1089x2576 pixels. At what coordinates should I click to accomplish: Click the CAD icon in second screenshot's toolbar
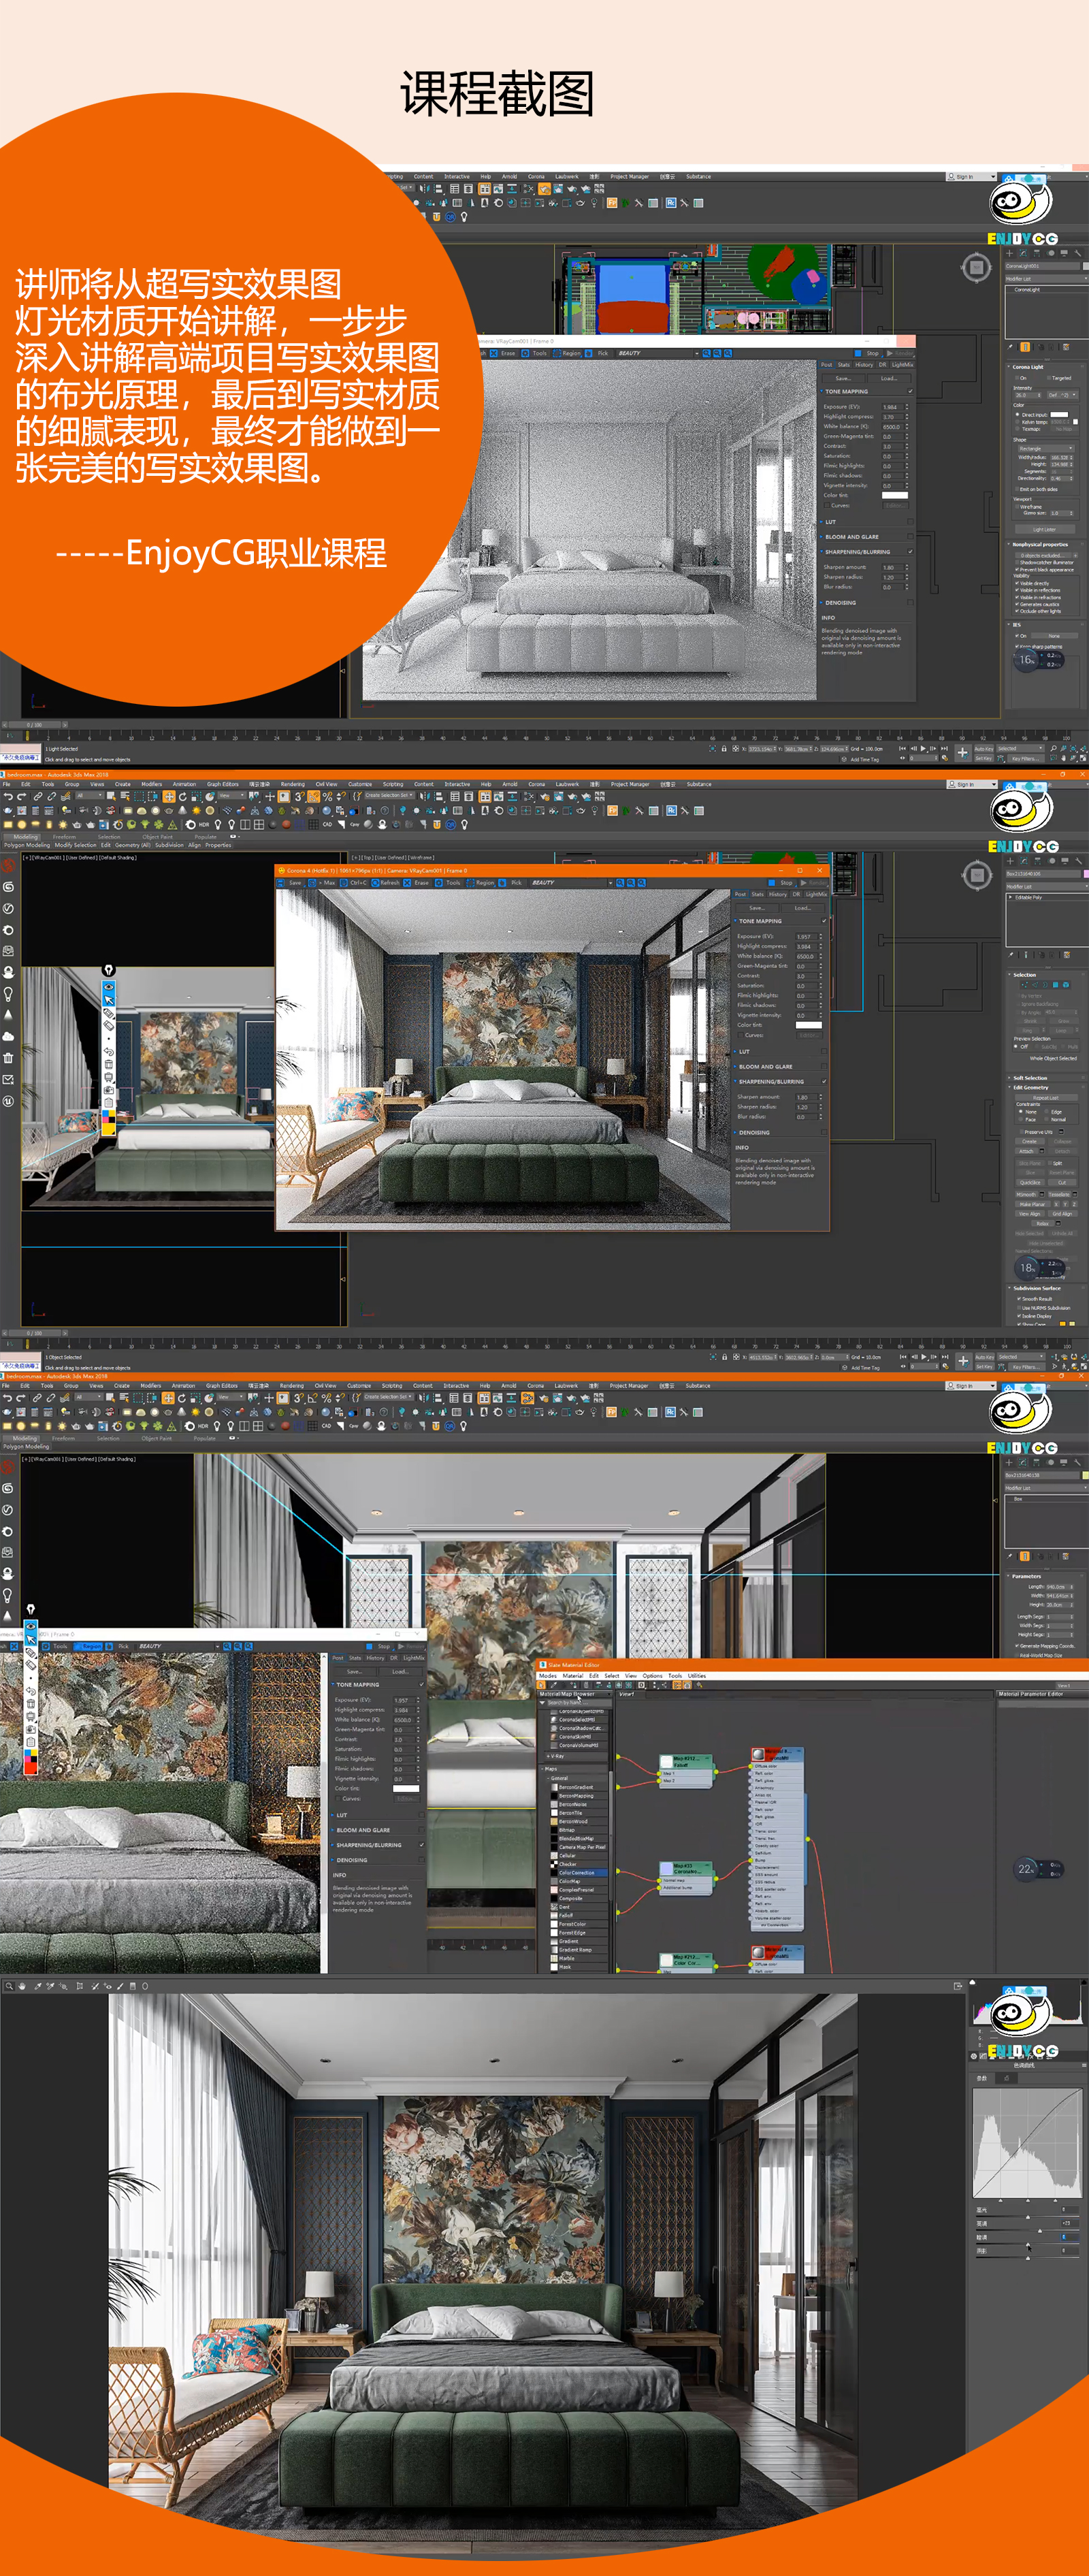coord(327,825)
